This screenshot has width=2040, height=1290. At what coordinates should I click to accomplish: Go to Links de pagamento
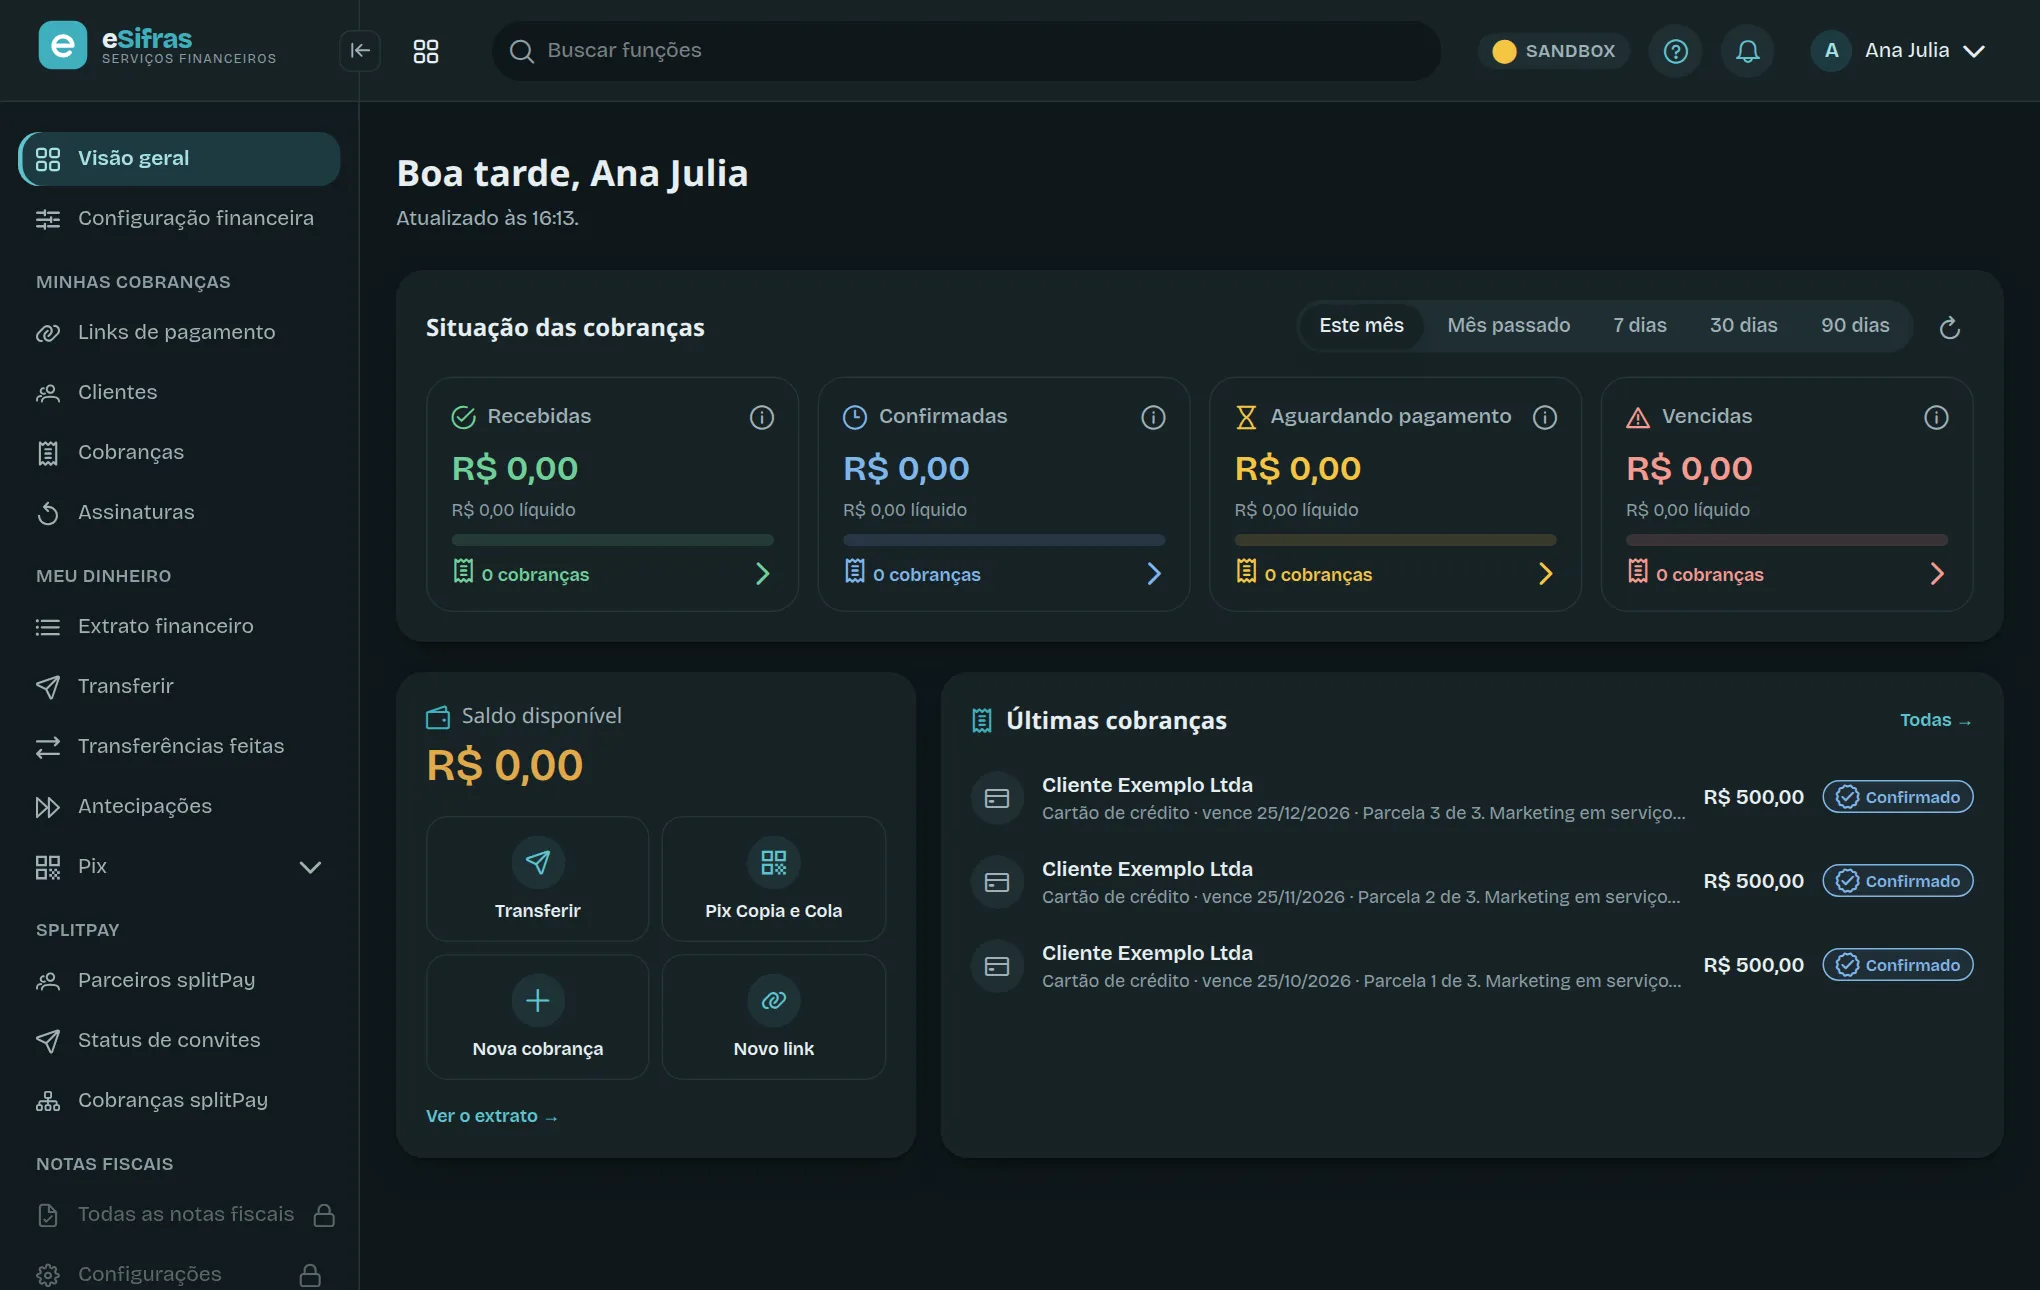[x=180, y=333]
